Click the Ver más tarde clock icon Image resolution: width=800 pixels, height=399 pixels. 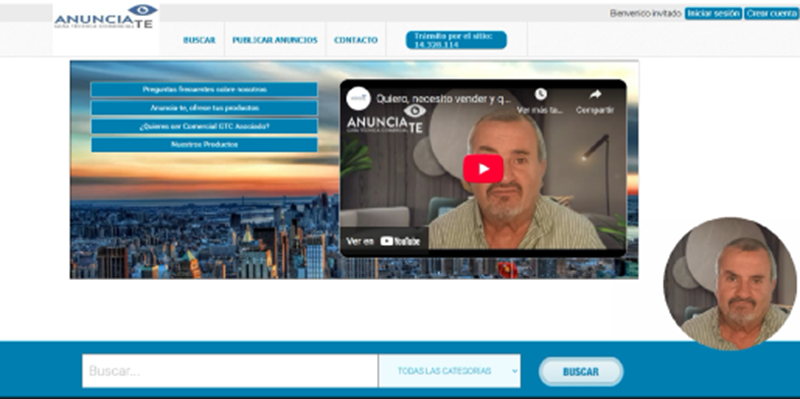coord(541,94)
